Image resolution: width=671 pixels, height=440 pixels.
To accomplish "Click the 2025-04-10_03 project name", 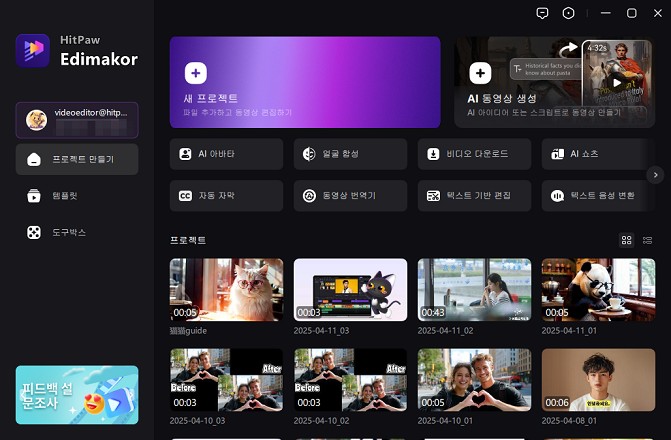I will click(197, 421).
